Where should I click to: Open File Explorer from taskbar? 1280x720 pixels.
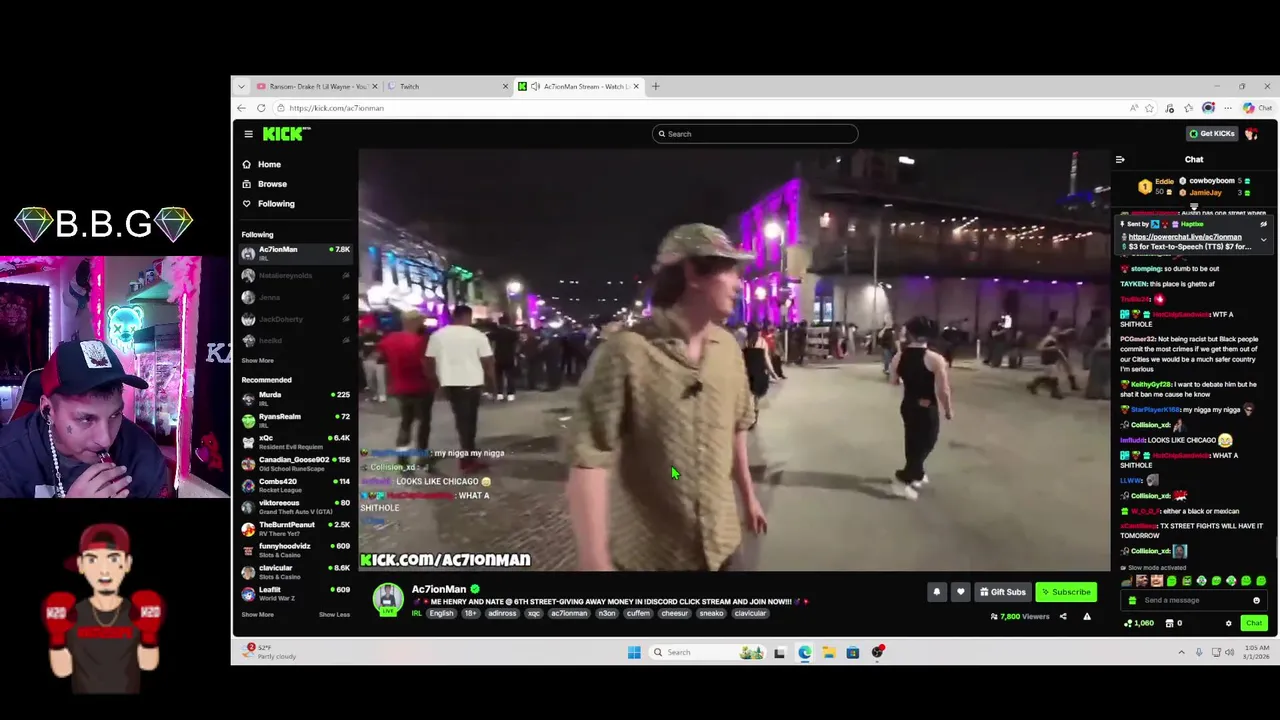click(828, 653)
